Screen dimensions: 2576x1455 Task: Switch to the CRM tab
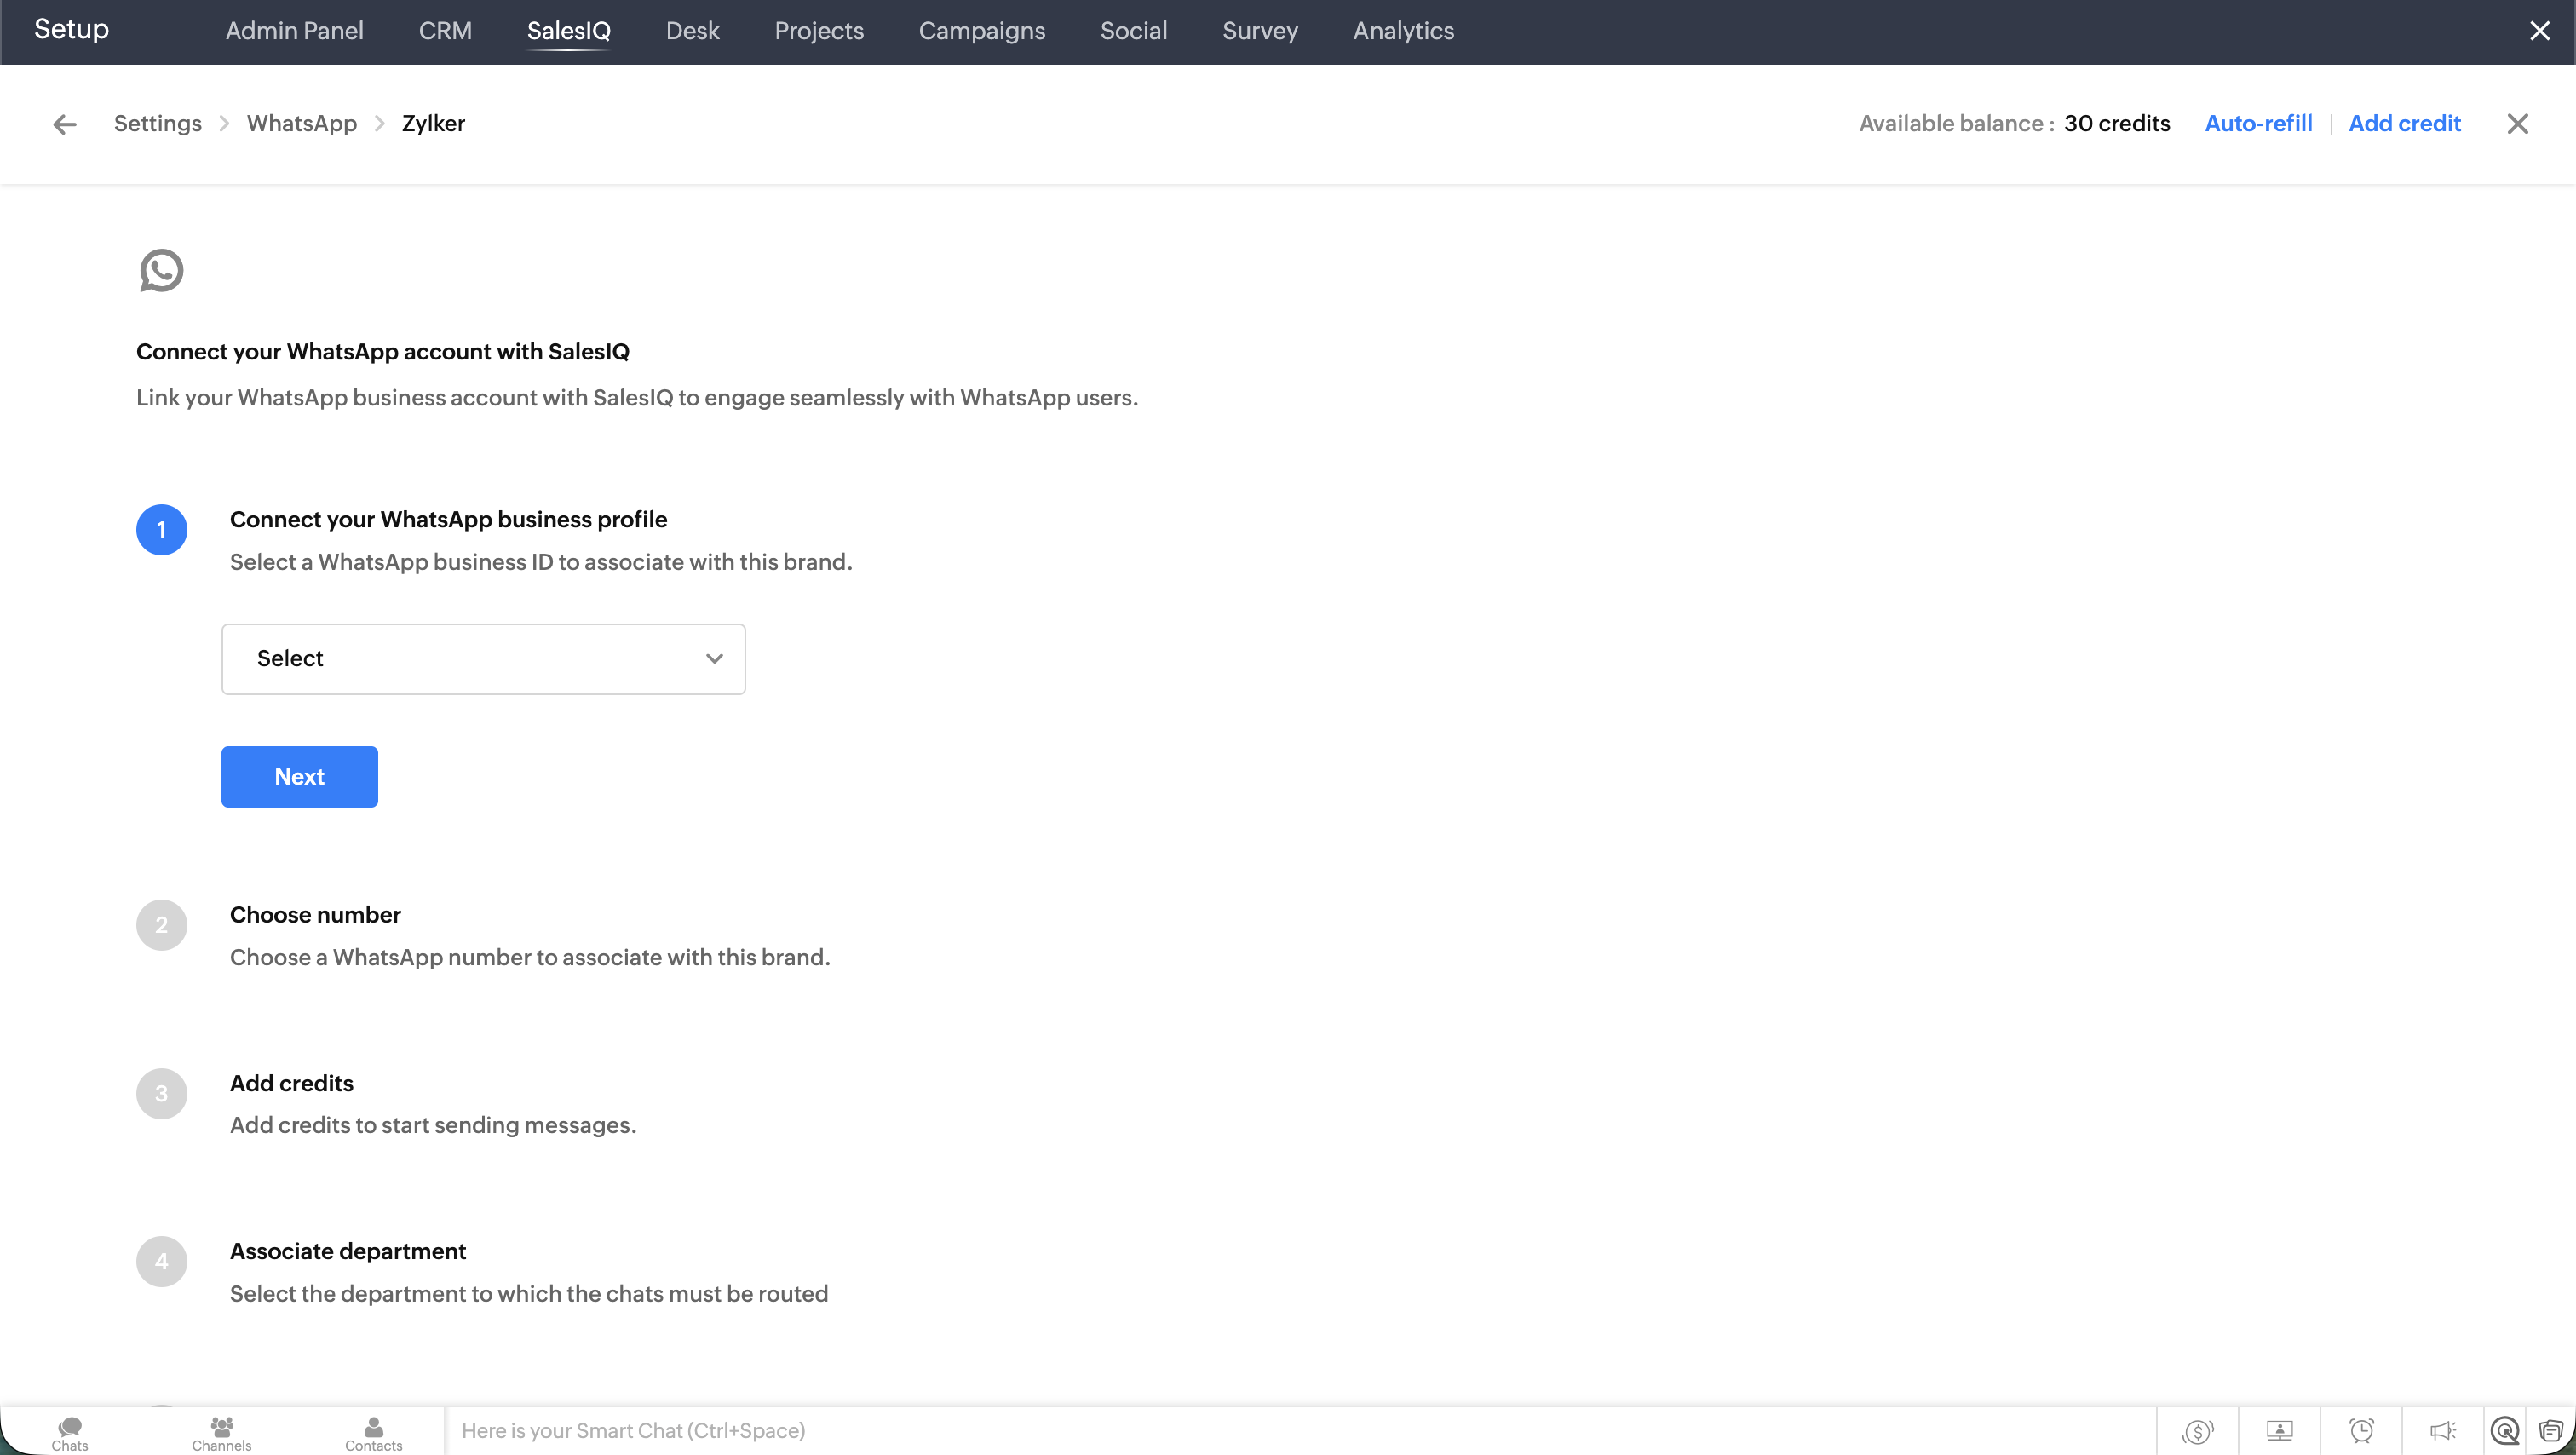pos(445,31)
